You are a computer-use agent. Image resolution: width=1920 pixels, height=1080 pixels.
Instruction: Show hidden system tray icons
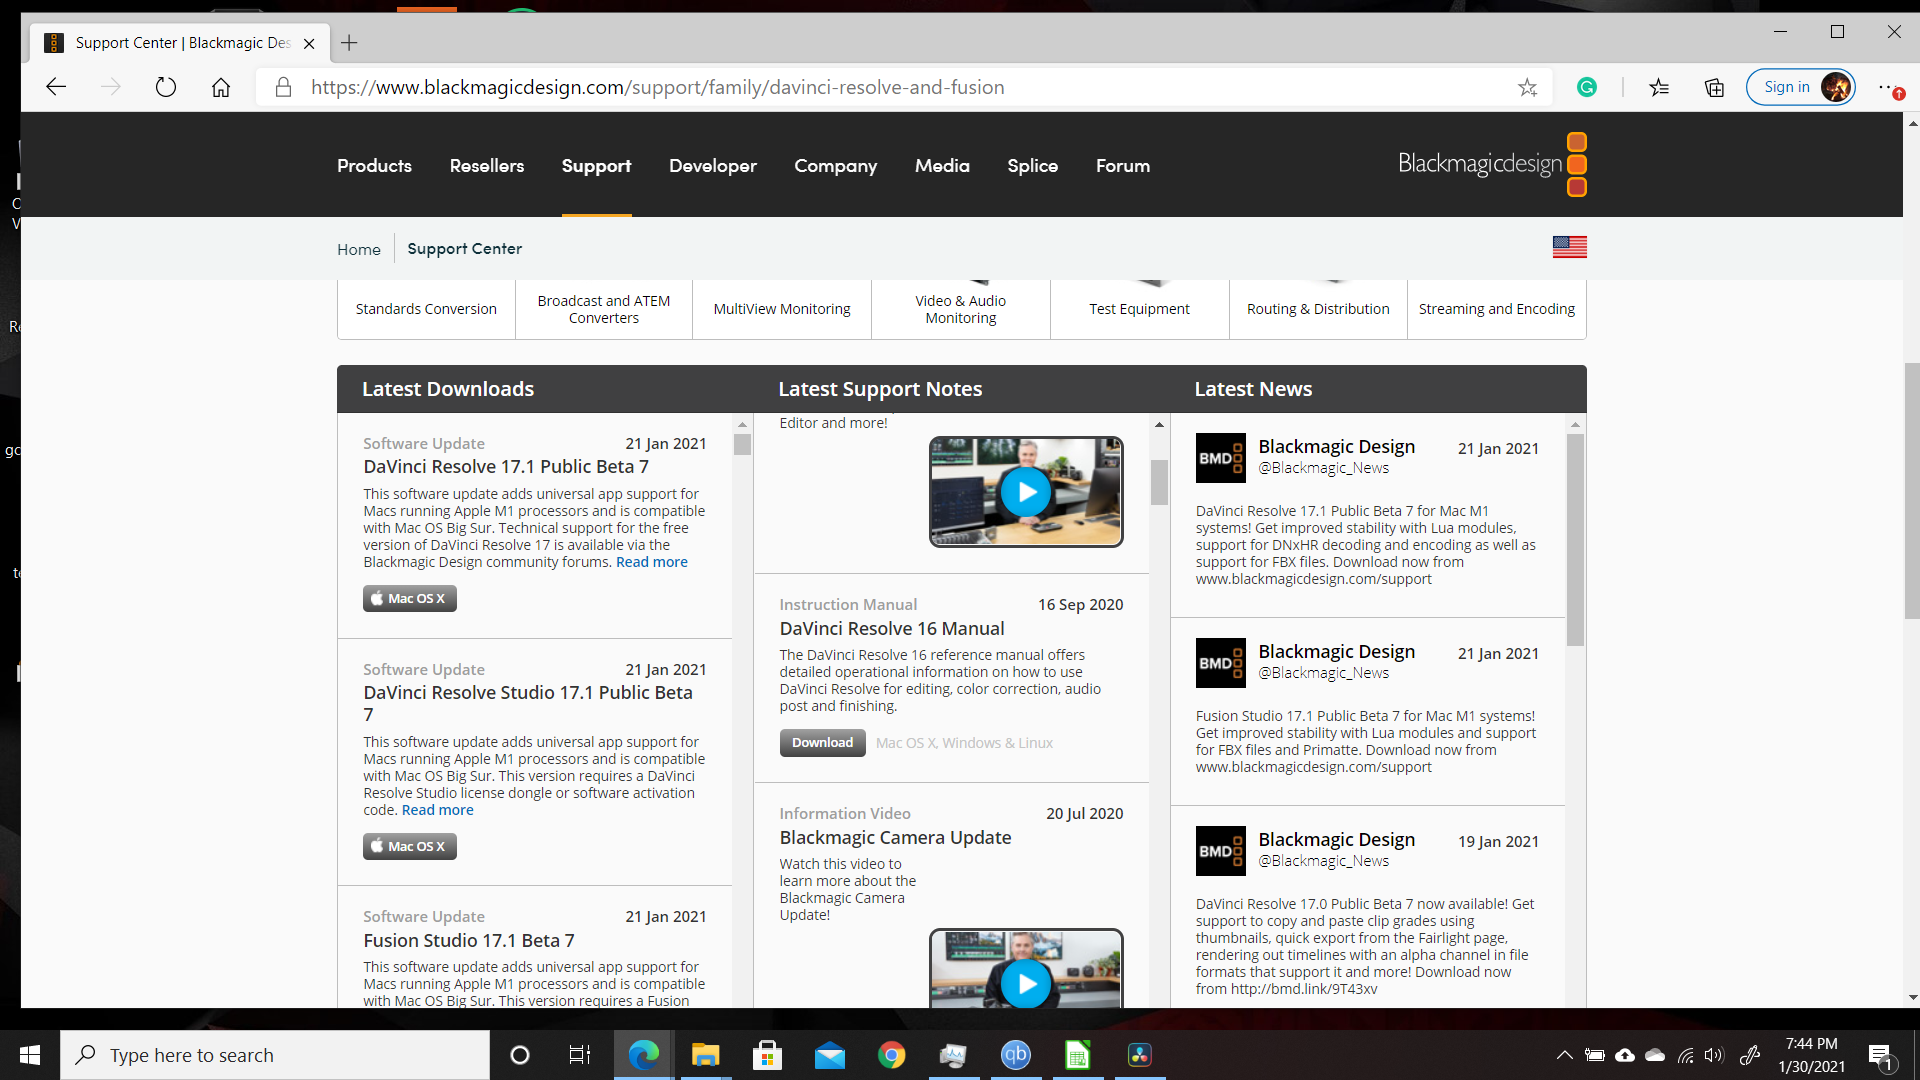coord(1564,1055)
